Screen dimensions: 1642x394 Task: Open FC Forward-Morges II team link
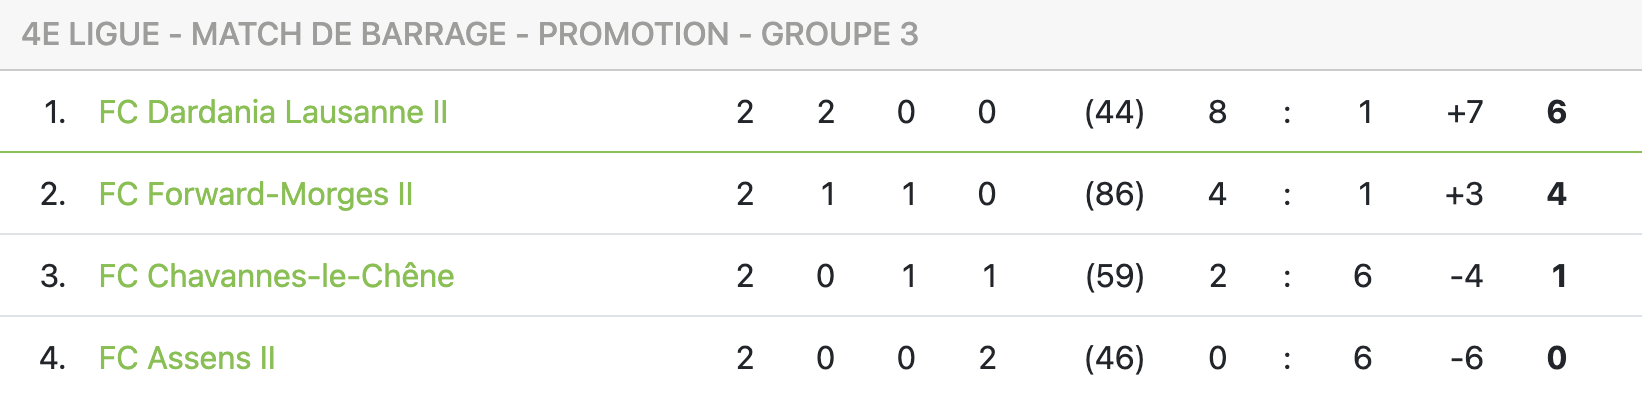pos(256,194)
